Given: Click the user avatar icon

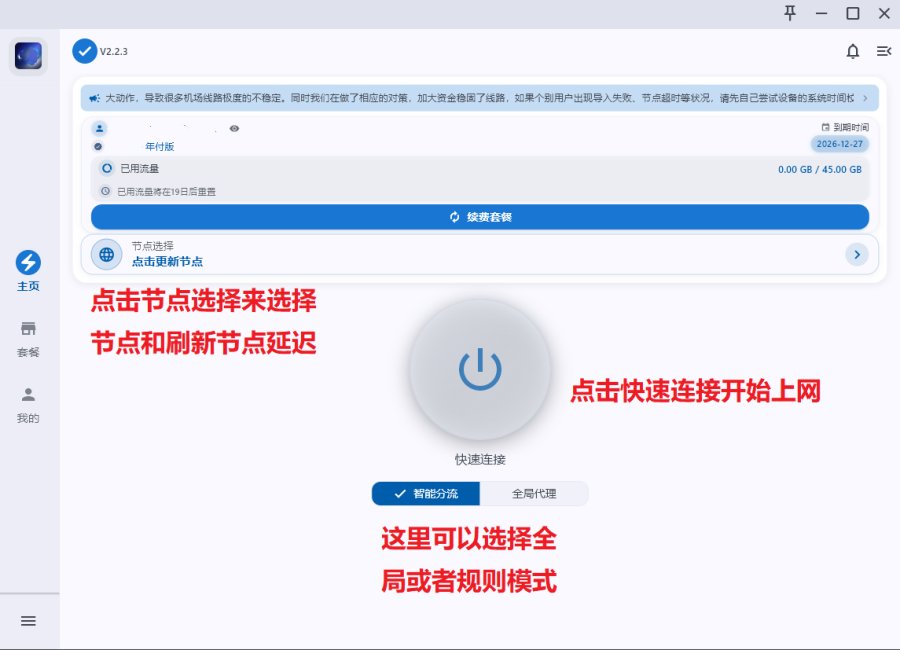Looking at the screenshot, I should [99, 128].
